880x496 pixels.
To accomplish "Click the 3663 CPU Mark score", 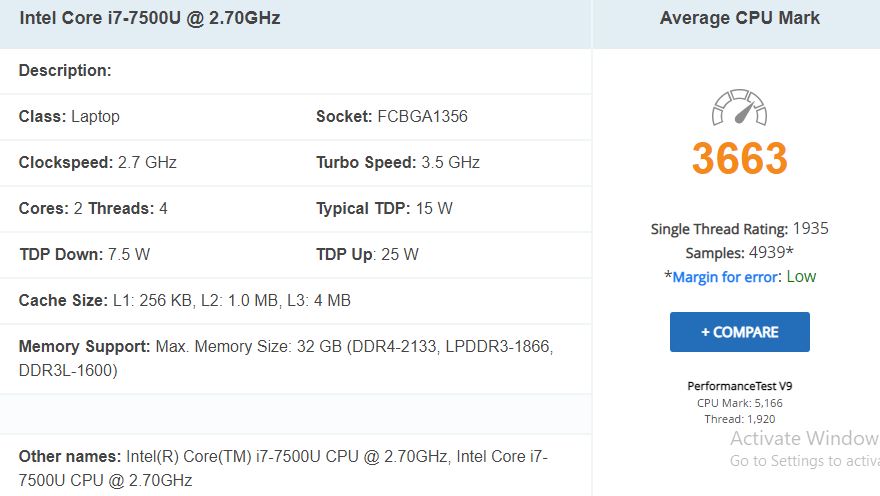I will pyautogui.click(x=739, y=158).
